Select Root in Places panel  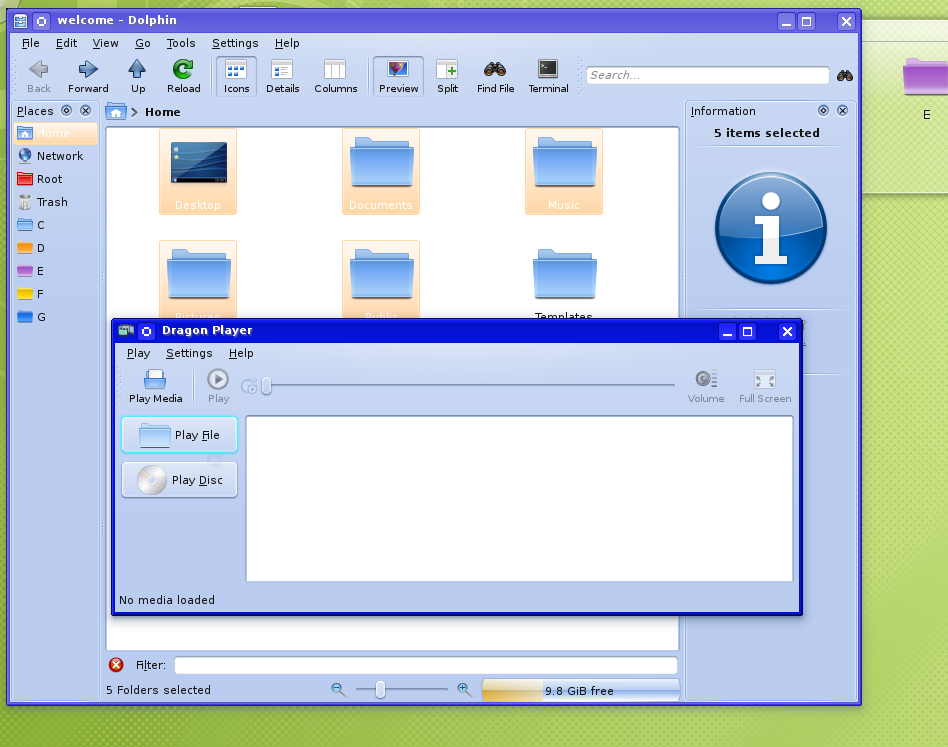point(55,179)
